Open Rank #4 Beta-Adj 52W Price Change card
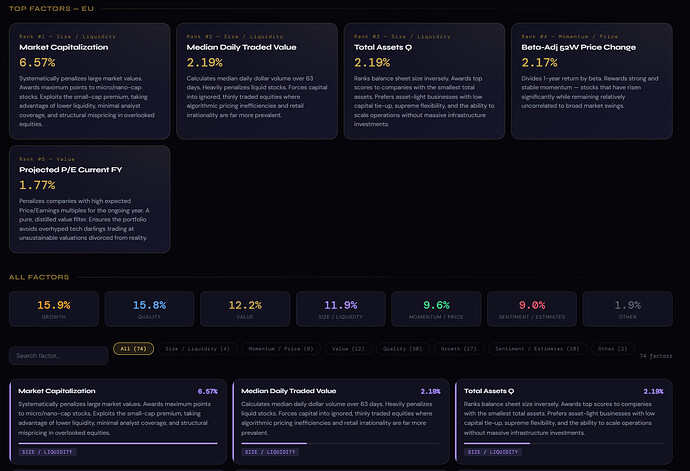Screen dimensions: 690x471 pyautogui.click(x=592, y=80)
